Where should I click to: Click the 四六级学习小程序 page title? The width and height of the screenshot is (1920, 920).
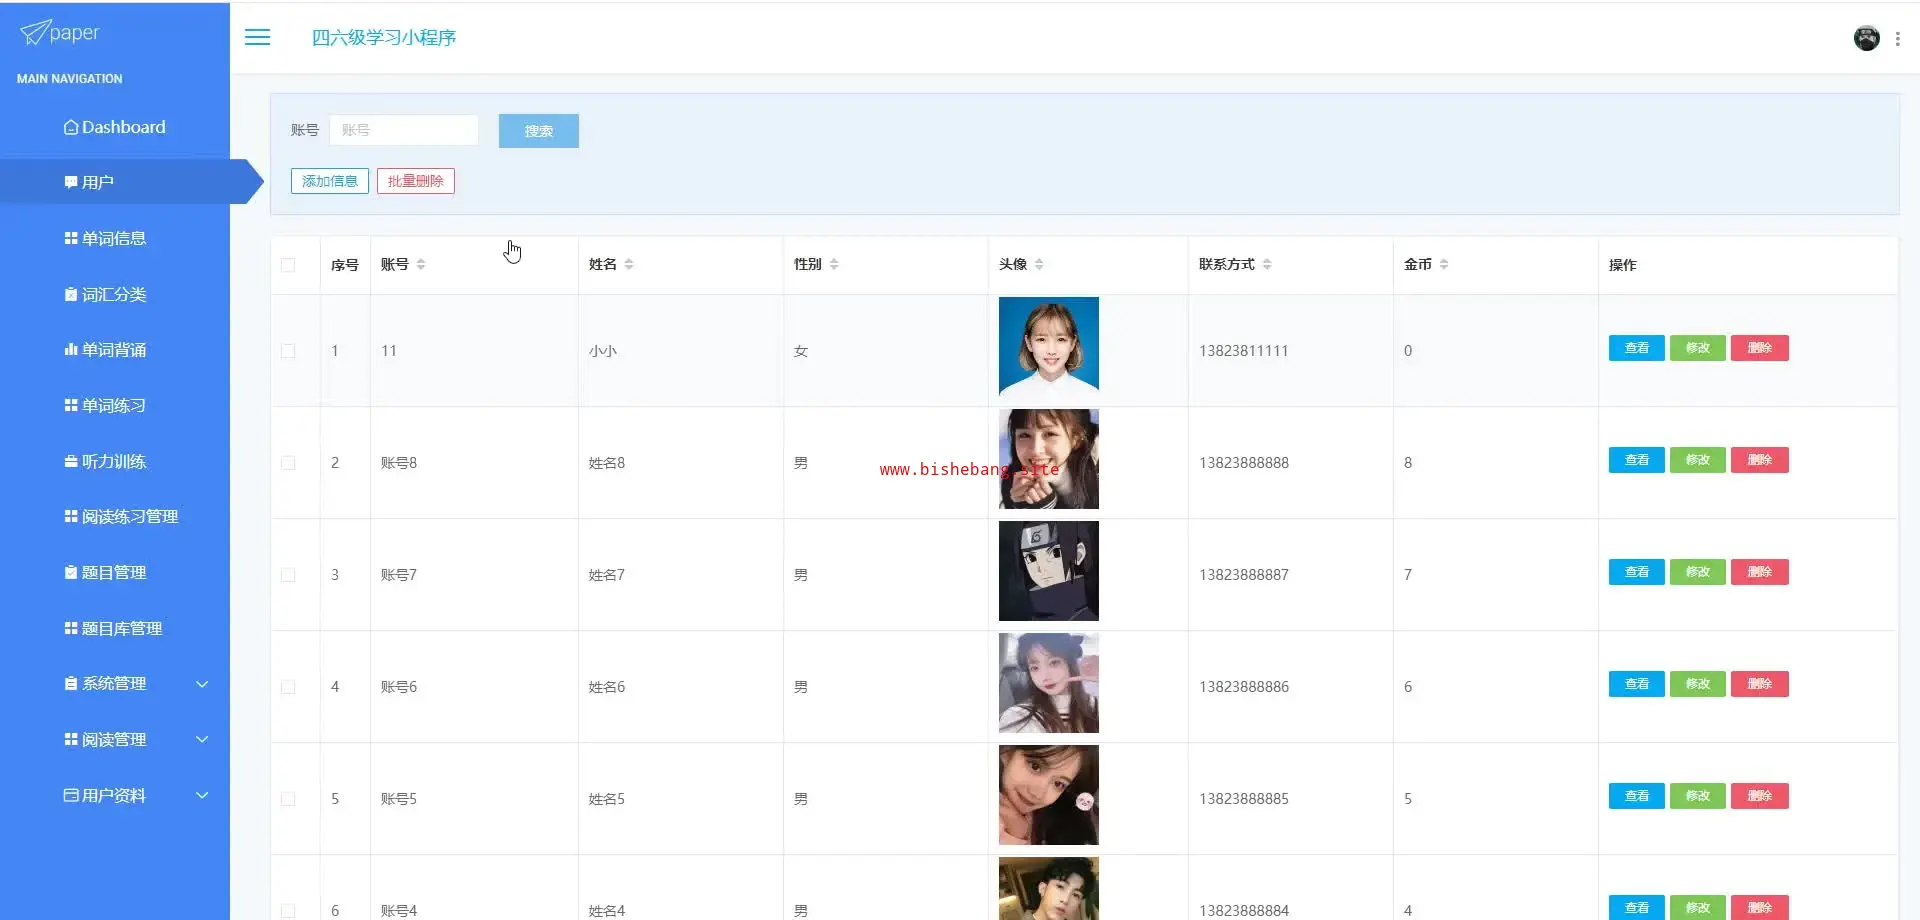pyautogui.click(x=384, y=37)
